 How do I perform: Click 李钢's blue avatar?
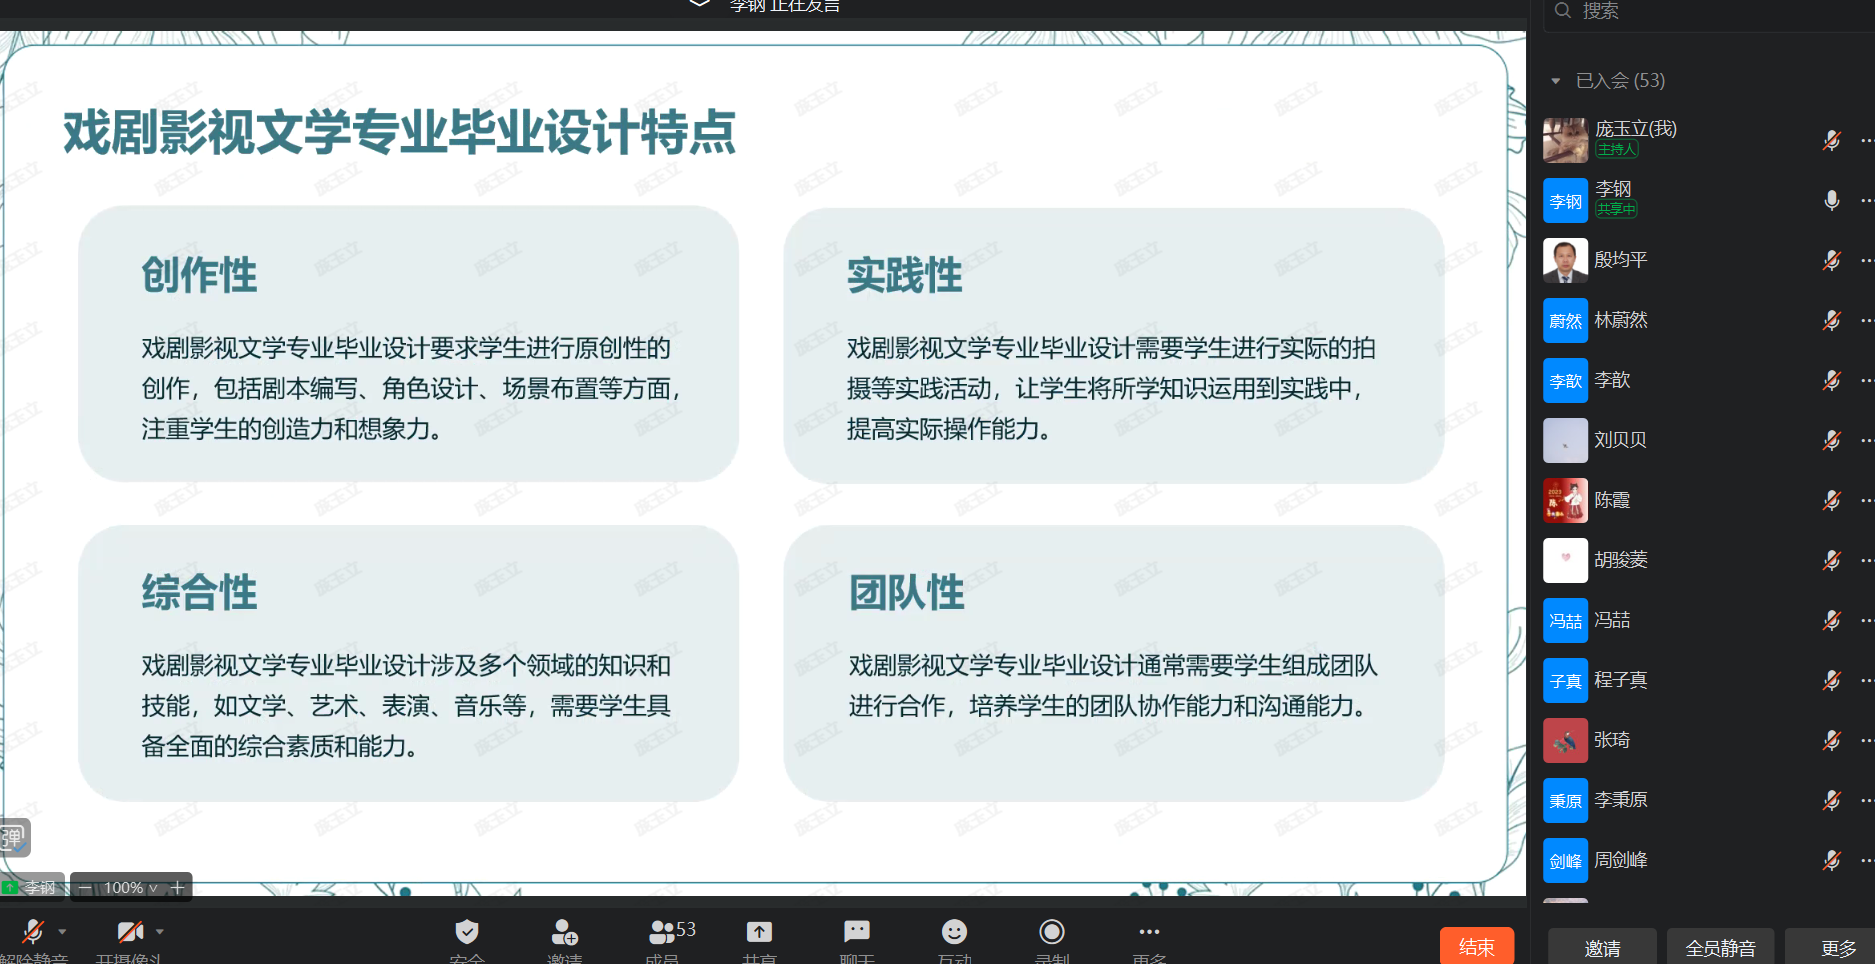click(x=1565, y=200)
